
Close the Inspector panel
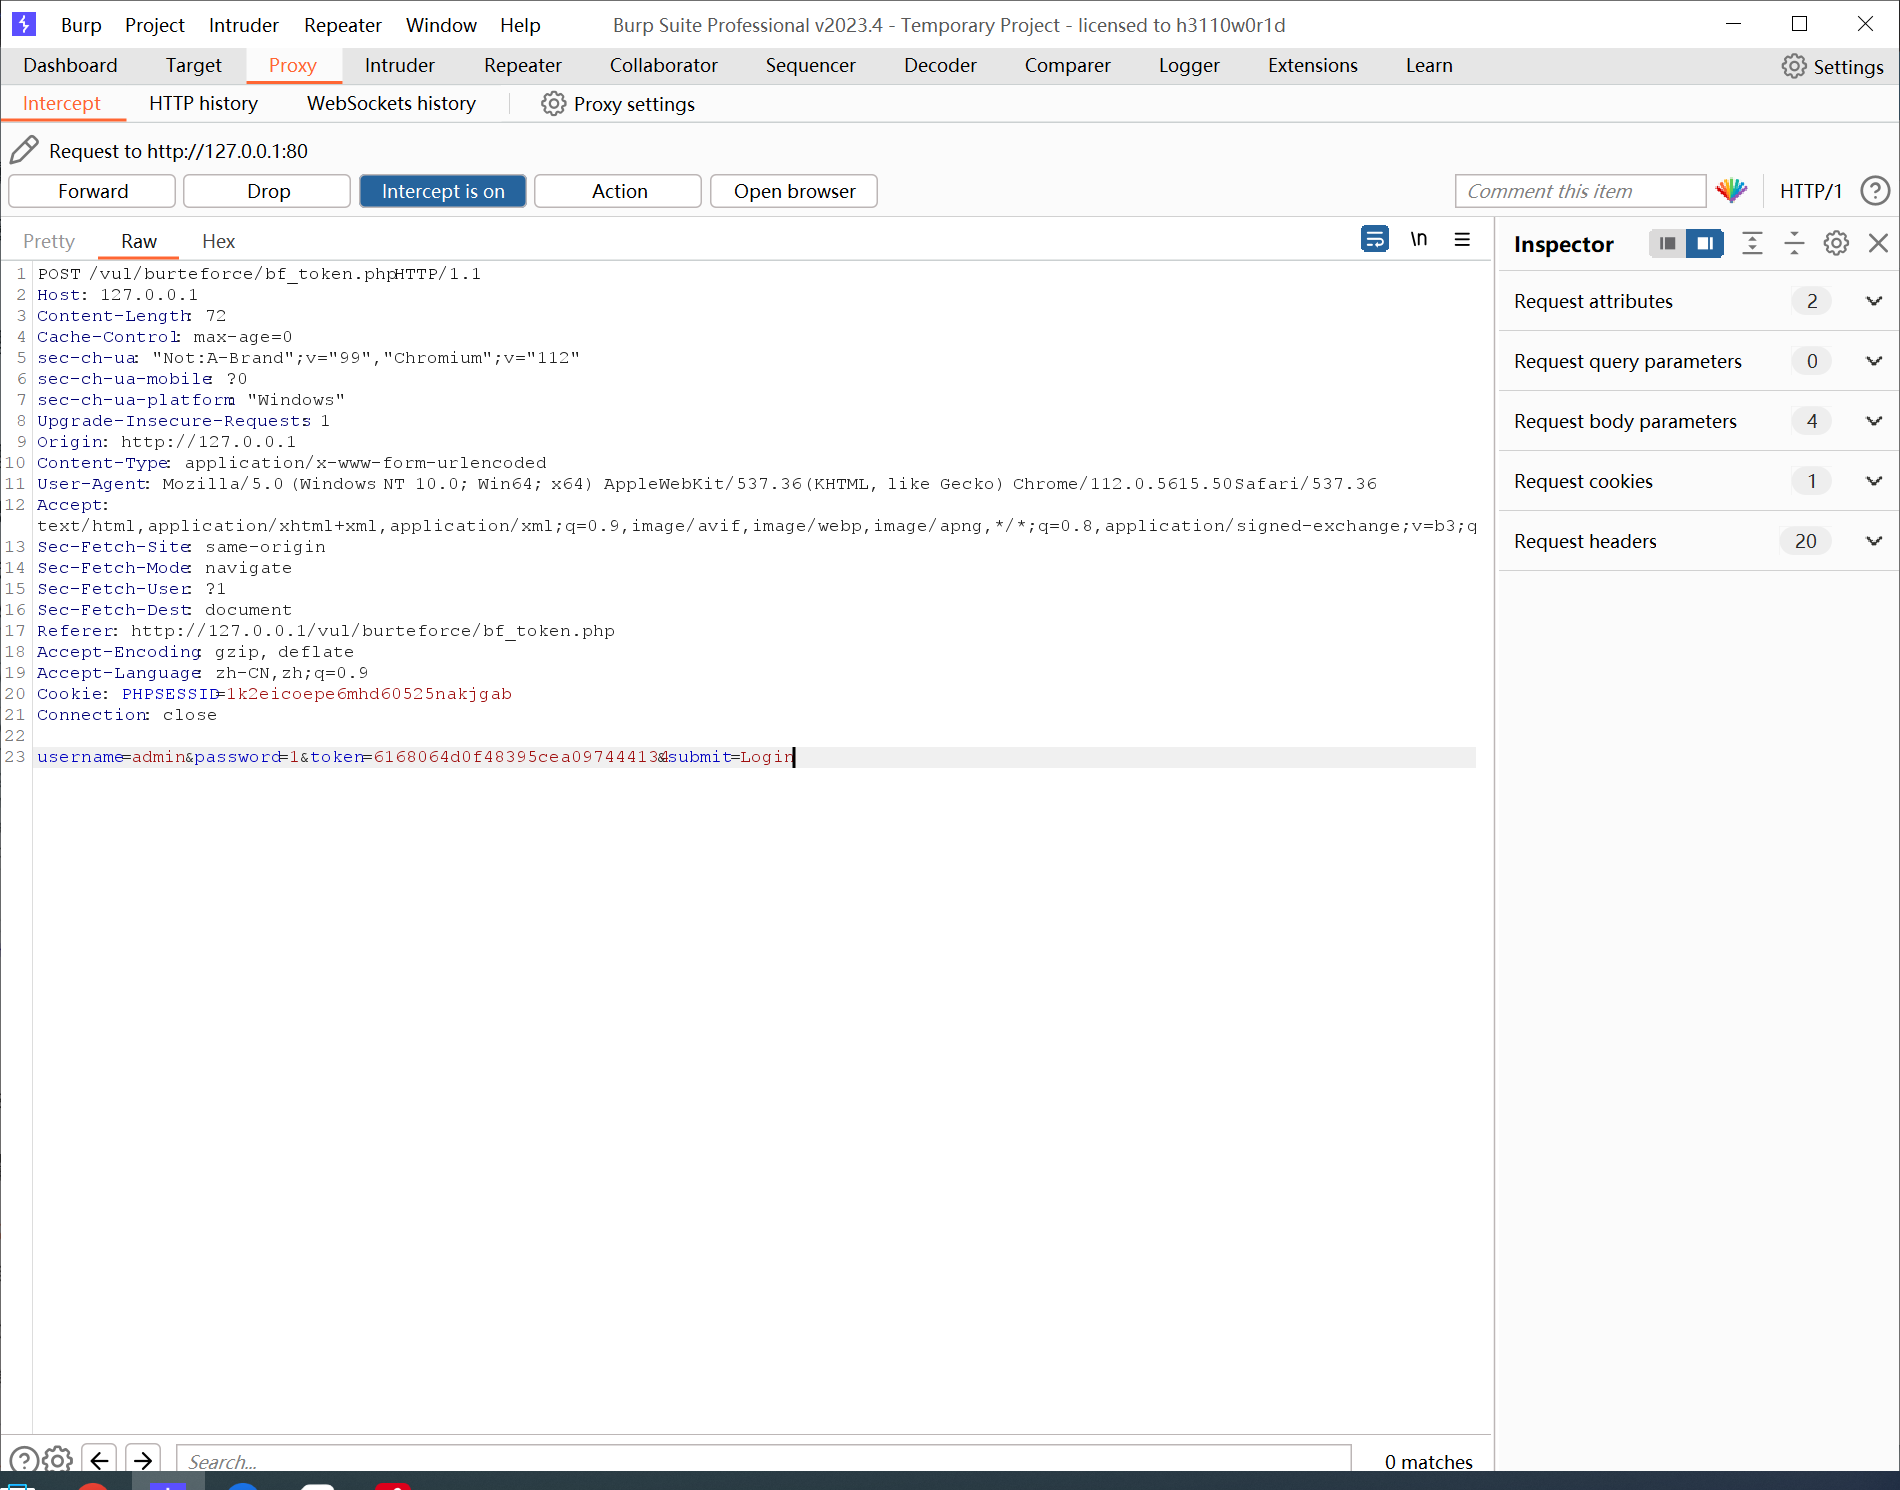click(1878, 243)
